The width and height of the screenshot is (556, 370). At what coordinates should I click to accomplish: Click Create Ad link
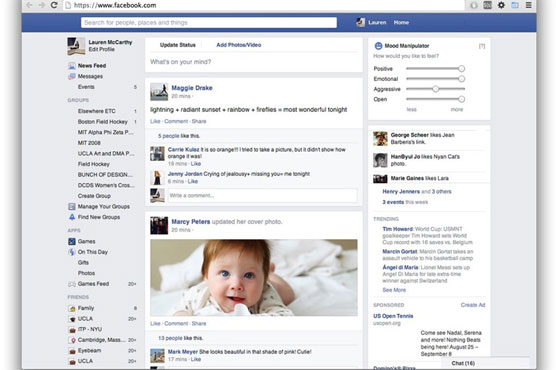coord(473,305)
